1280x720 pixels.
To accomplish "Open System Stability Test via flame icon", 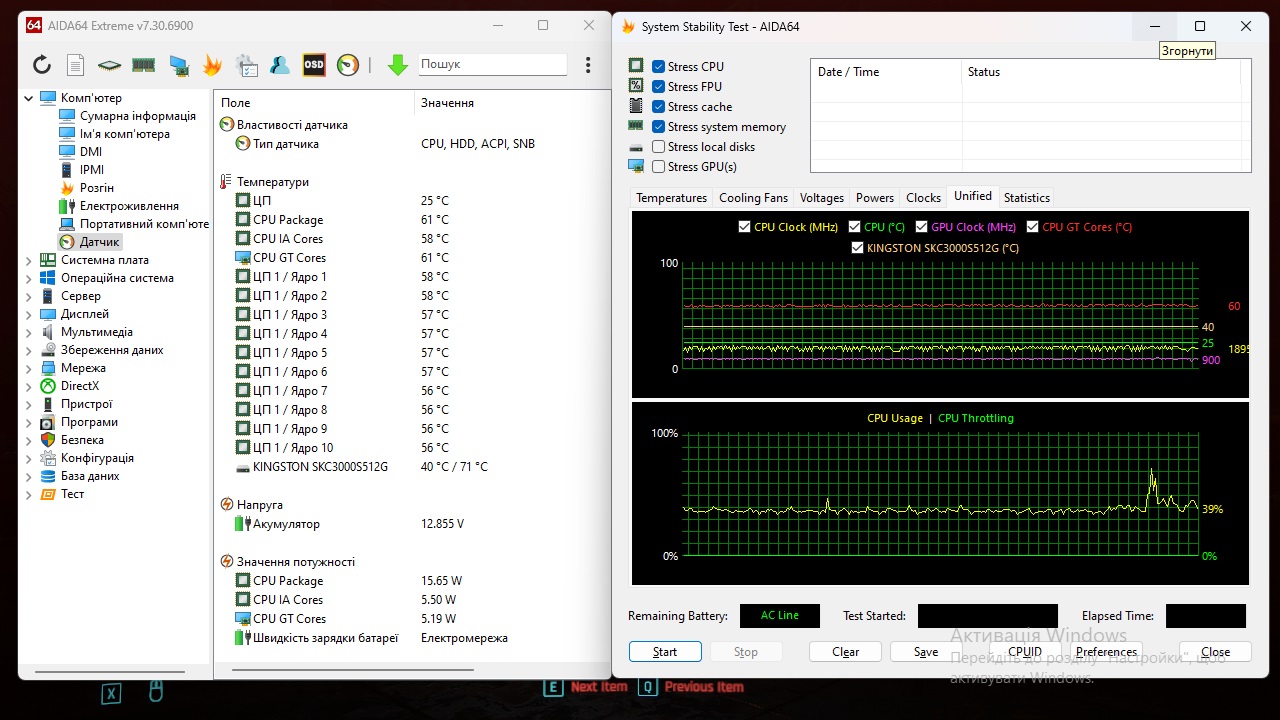I will point(212,65).
